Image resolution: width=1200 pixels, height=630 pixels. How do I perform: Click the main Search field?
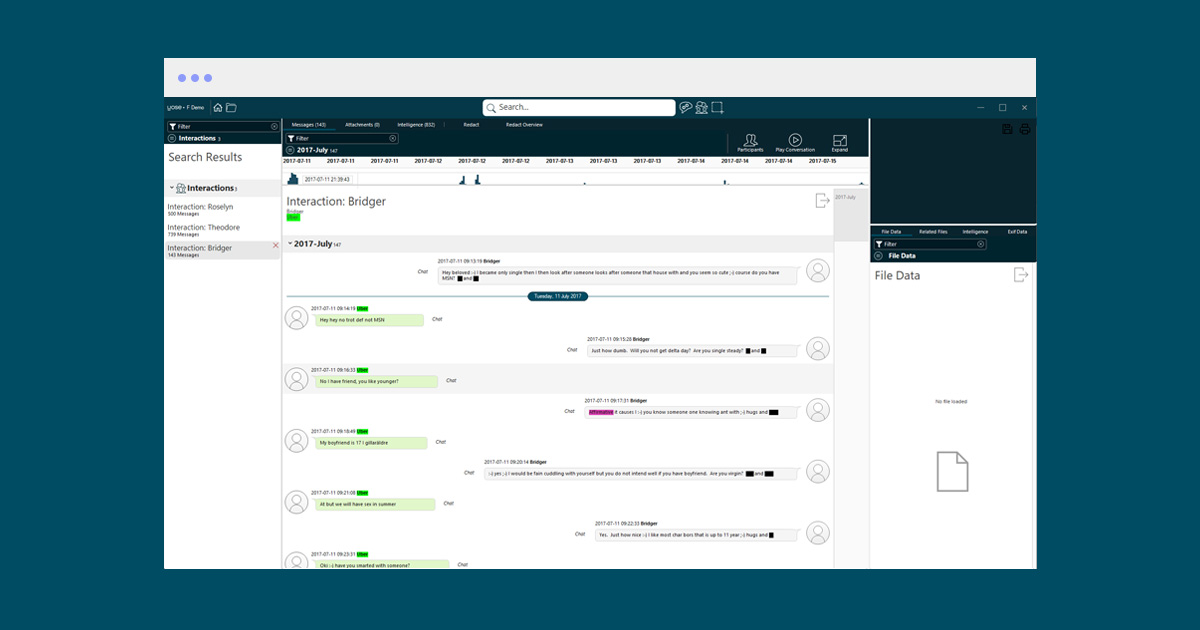pos(580,108)
